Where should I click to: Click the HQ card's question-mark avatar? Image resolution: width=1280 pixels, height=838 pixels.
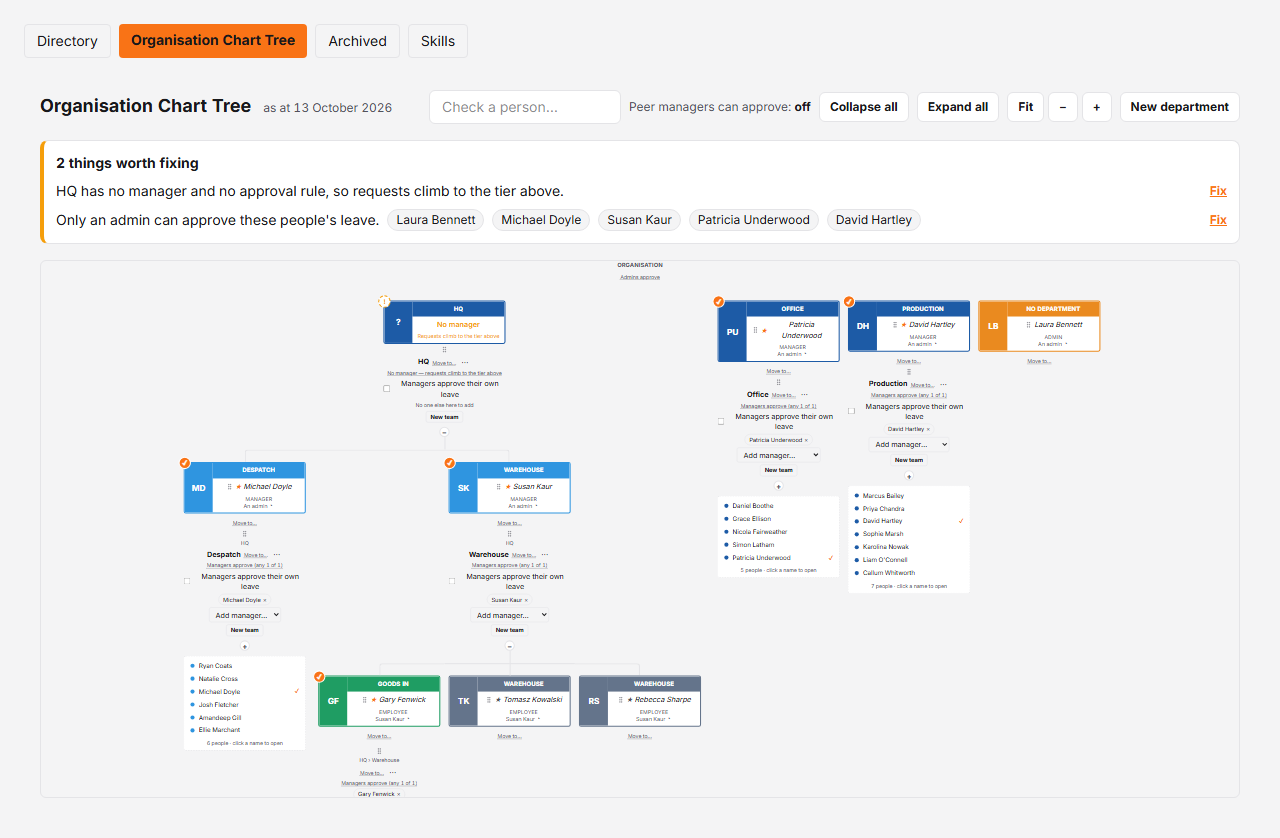tap(398, 323)
